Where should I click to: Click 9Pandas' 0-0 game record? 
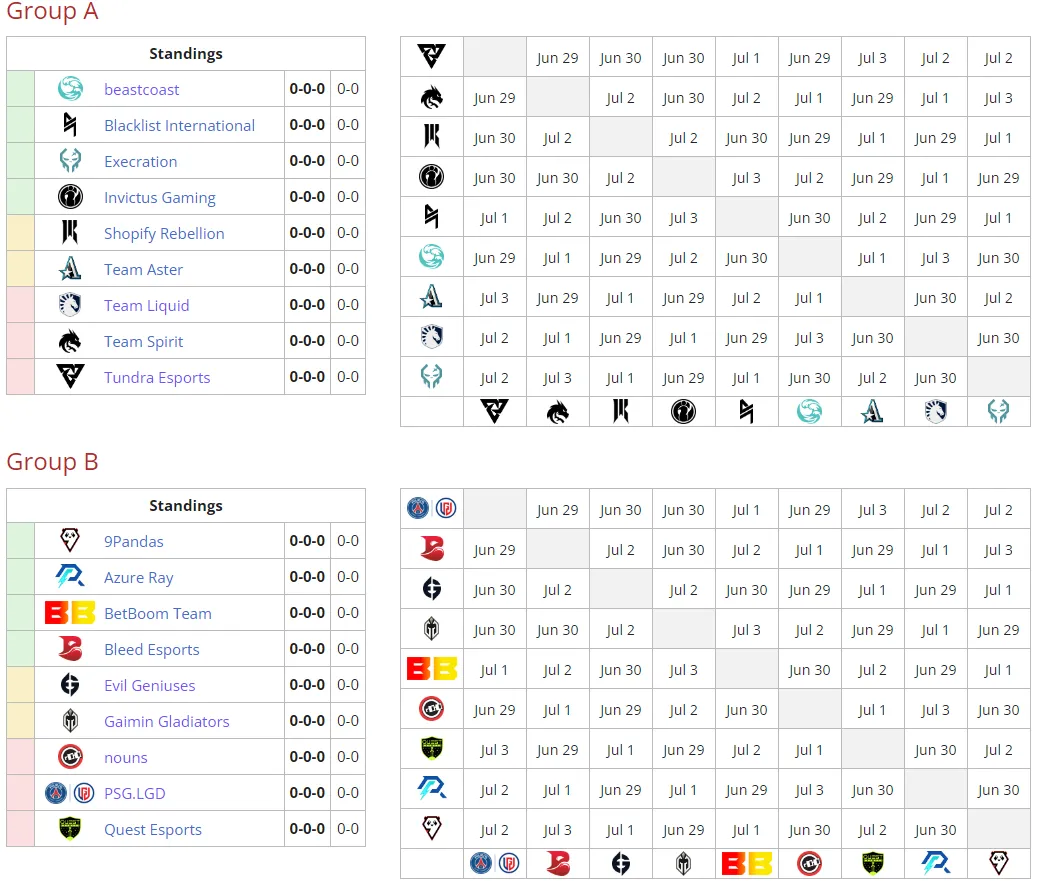pos(348,541)
